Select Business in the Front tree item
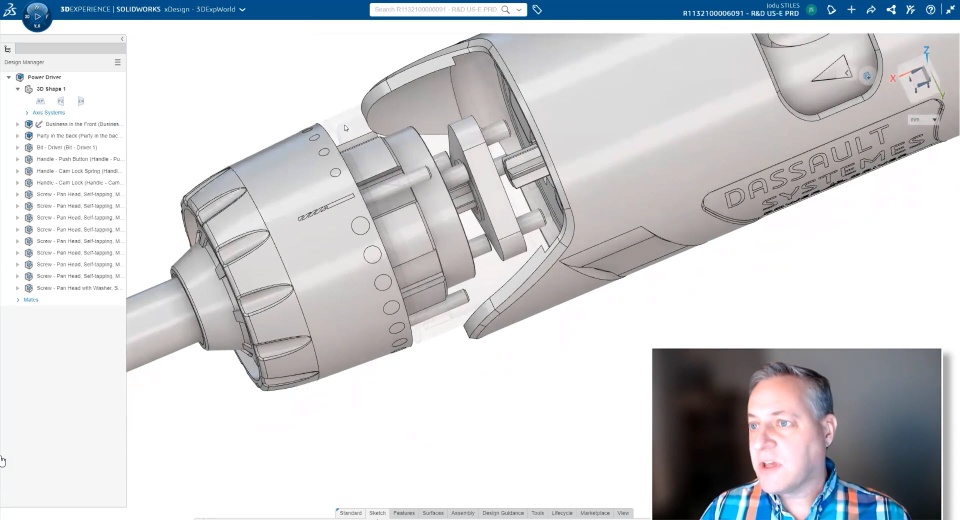 click(83, 124)
